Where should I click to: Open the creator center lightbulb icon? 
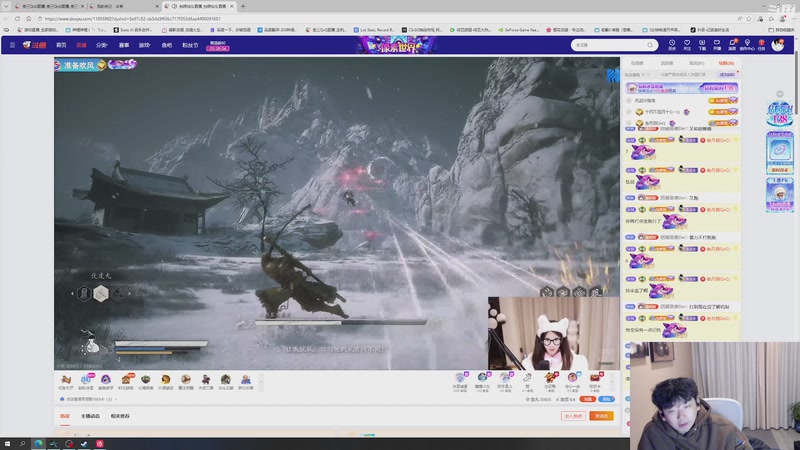[747, 45]
